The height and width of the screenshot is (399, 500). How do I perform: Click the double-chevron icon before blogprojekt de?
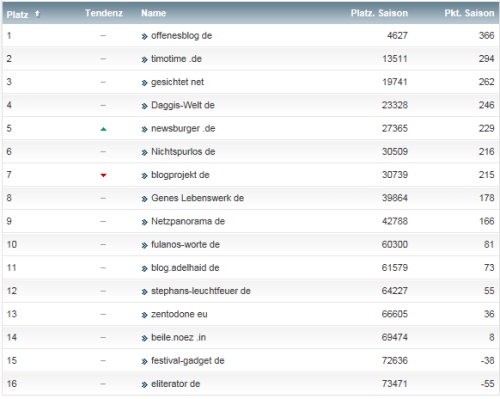[x=144, y=176]
